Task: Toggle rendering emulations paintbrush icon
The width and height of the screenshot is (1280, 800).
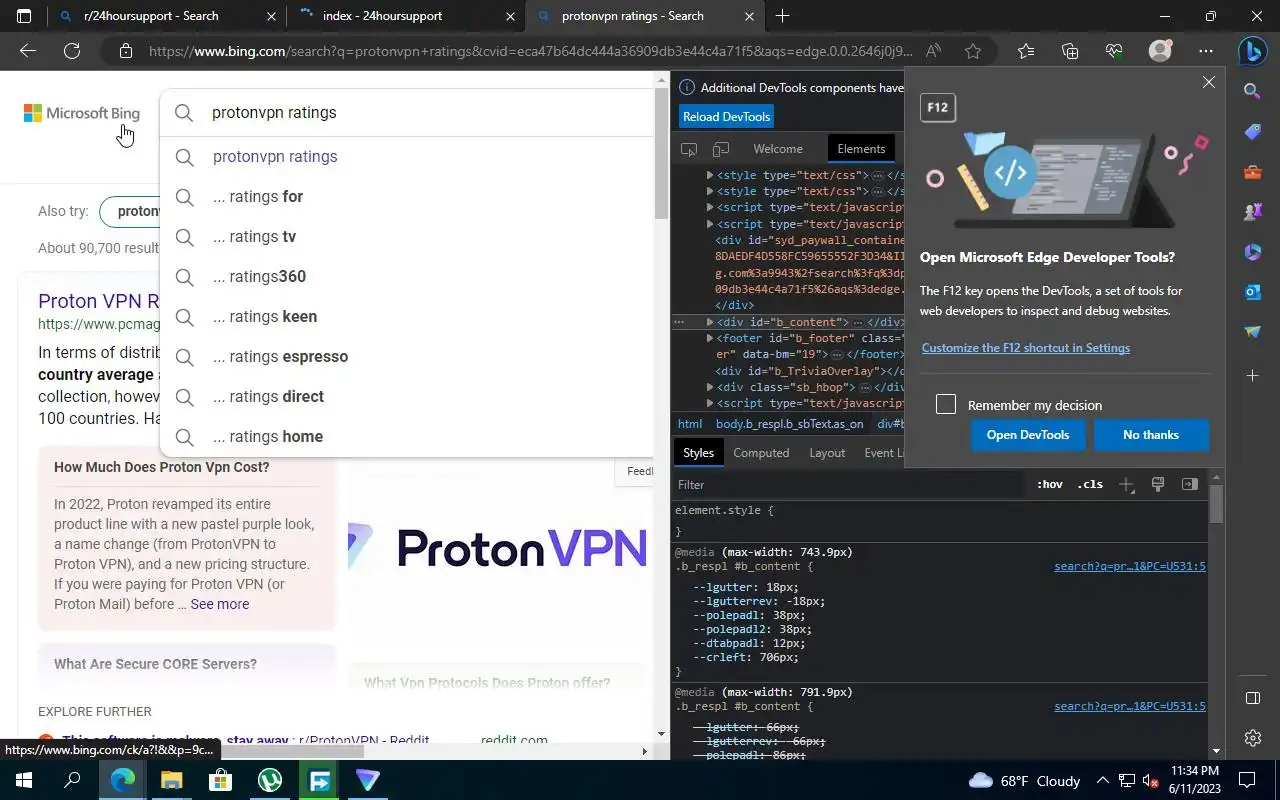Action: (1158, 484)
